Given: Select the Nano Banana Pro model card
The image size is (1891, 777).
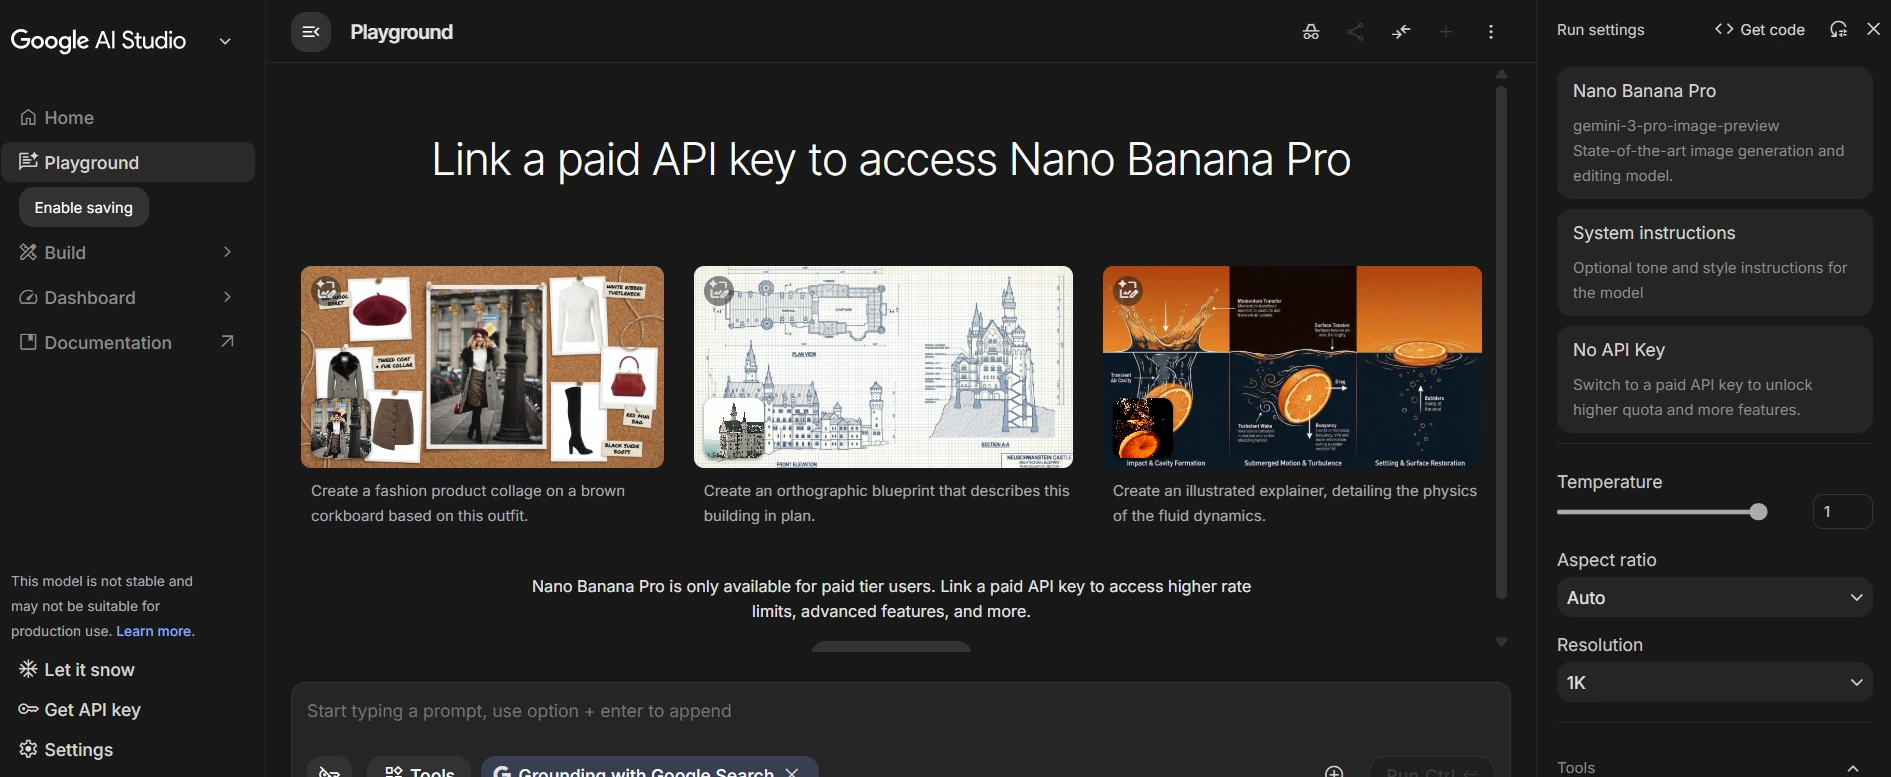Looking at the screenshot, I should [1714, 133].
